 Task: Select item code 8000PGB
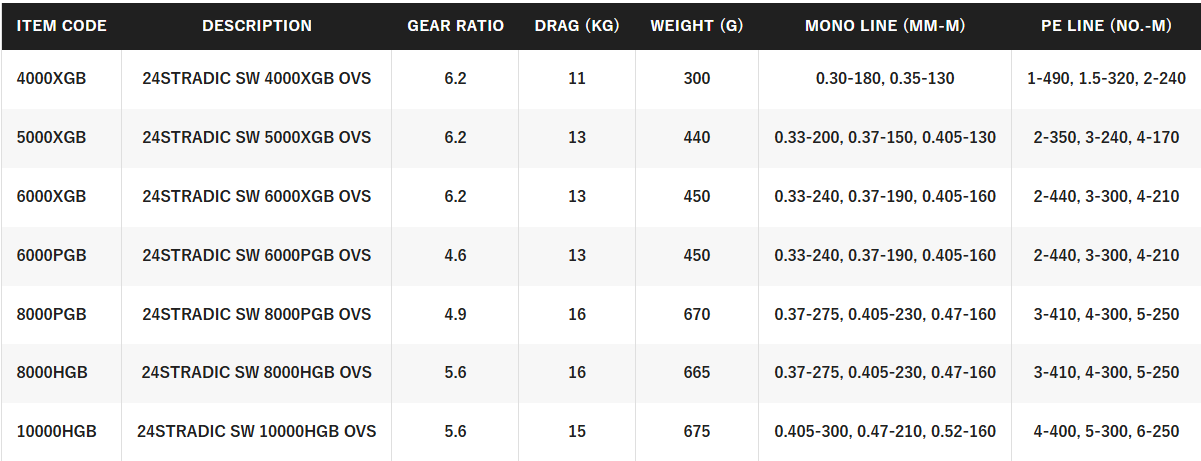52,314
